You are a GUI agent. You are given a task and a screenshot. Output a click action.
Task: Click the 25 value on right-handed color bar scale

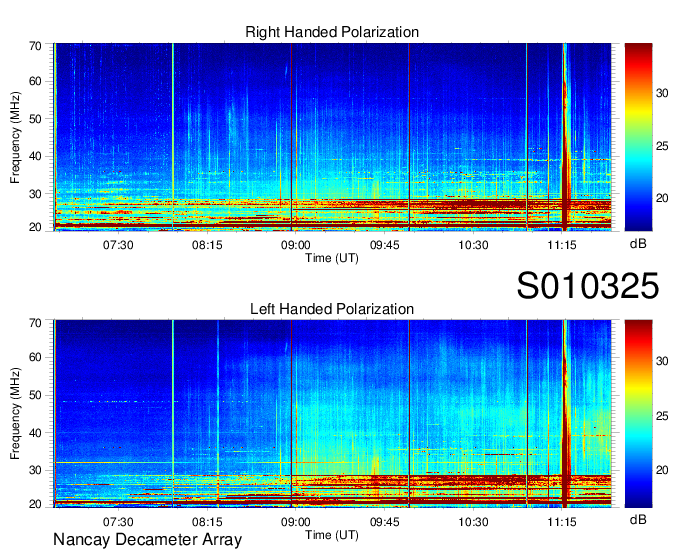click(x=662, y=146)
